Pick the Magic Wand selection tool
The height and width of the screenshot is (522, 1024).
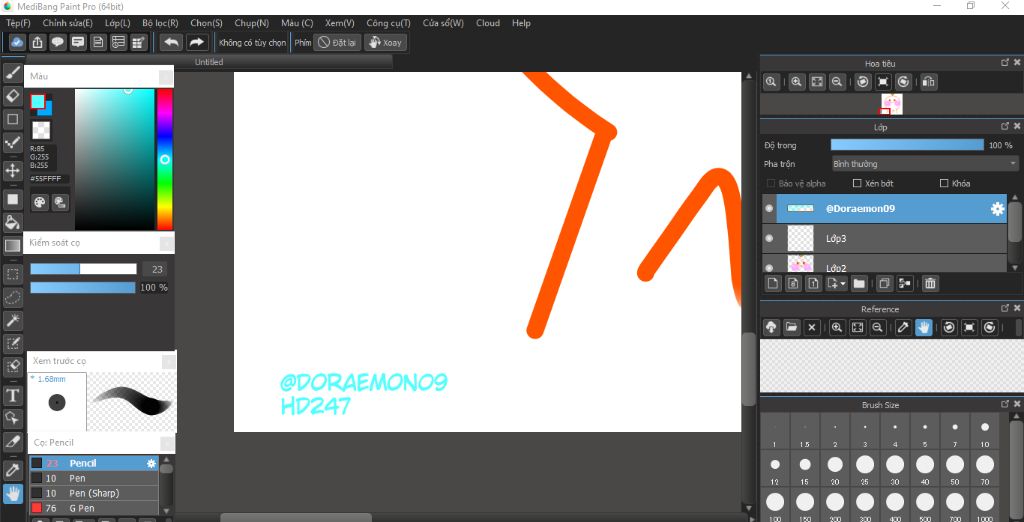point(13,320)
